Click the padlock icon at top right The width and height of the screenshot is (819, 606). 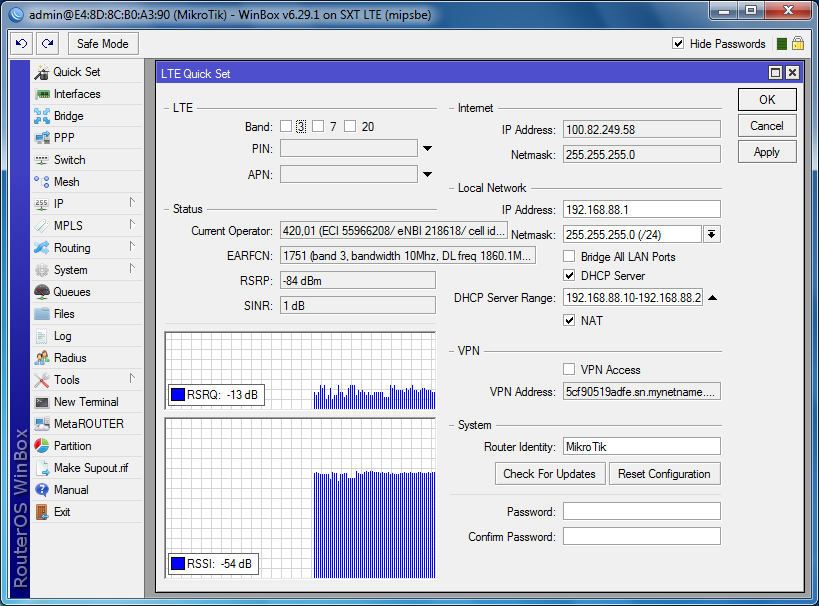pos(798,44)
